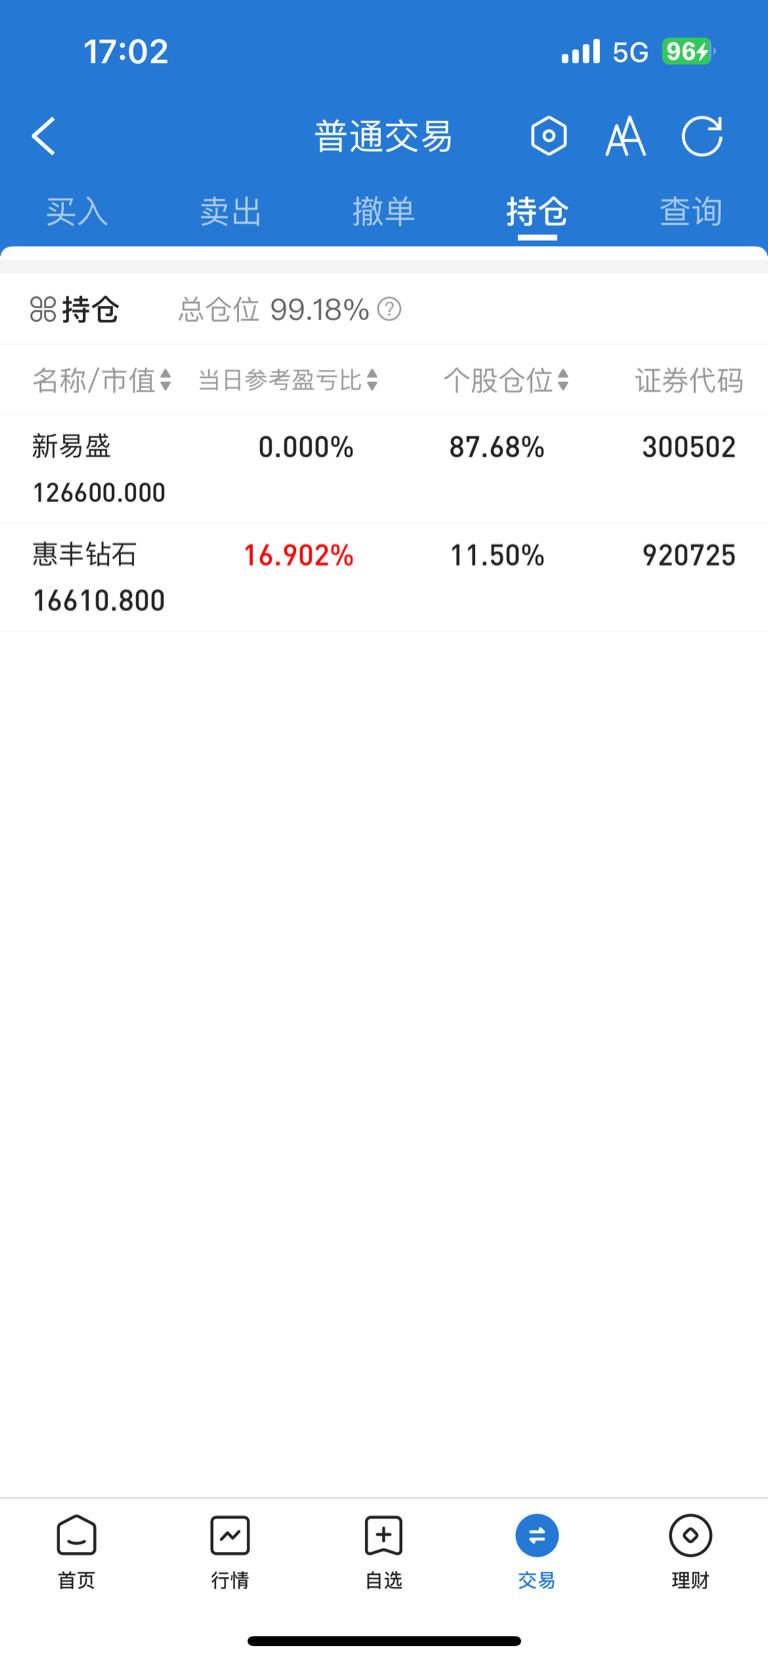Image resolution: width=768 pixels, height=1663 pixels.
Task: Tap the font size AA icon
Action: pyautogui.click(x=625, y=136)
